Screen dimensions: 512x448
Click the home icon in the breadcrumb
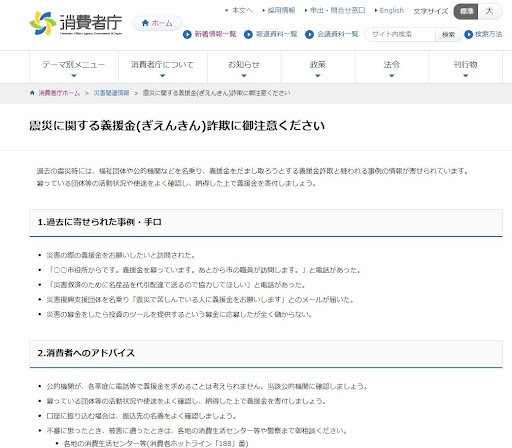pos(32,93)
